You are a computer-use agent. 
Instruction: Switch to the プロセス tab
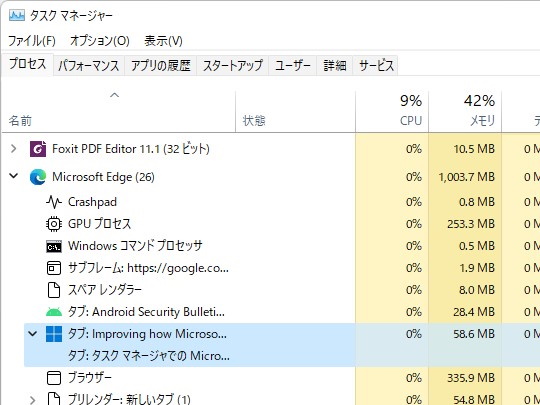point(28,64)
